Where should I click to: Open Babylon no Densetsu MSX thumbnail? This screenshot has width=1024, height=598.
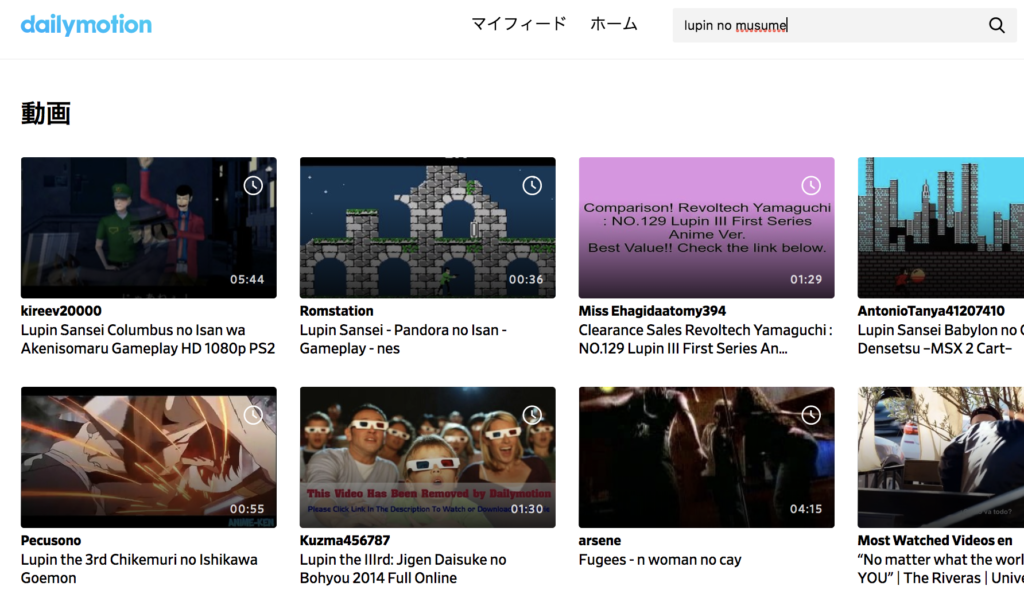(x=941, y=228)
